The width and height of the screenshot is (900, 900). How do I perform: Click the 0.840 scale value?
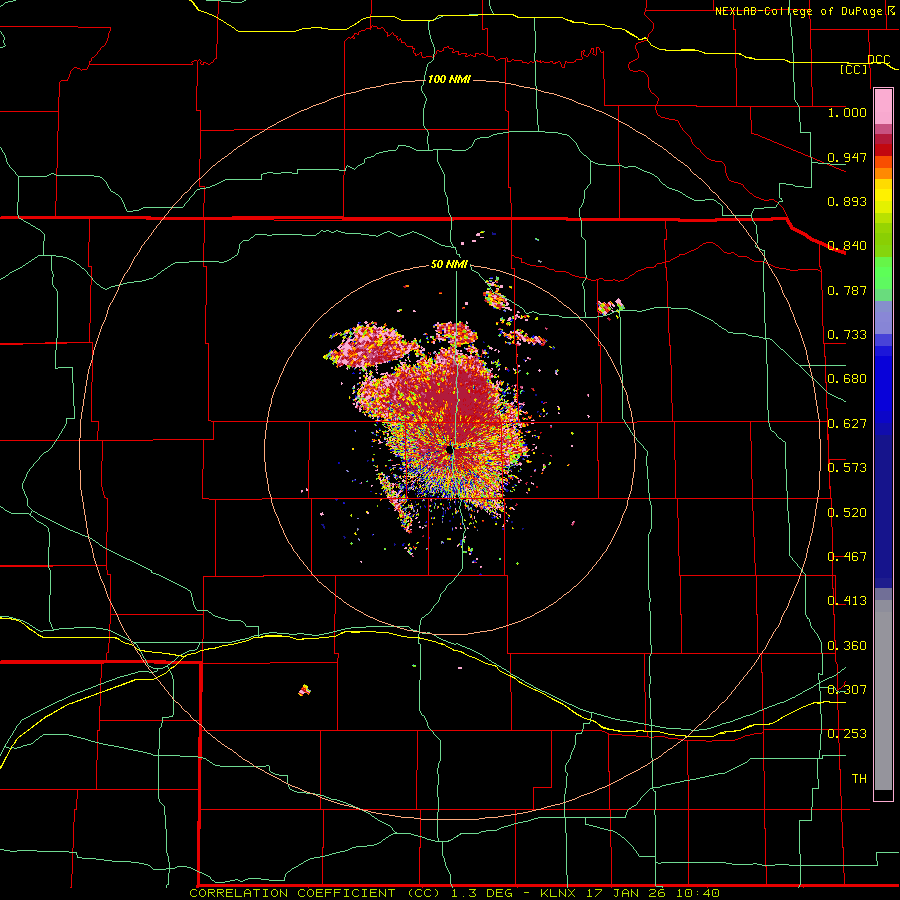point(847,246)
